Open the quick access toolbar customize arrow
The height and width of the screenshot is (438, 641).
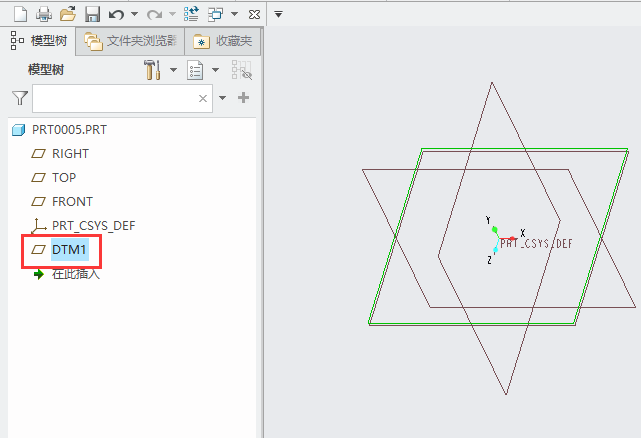click(278, 15)
